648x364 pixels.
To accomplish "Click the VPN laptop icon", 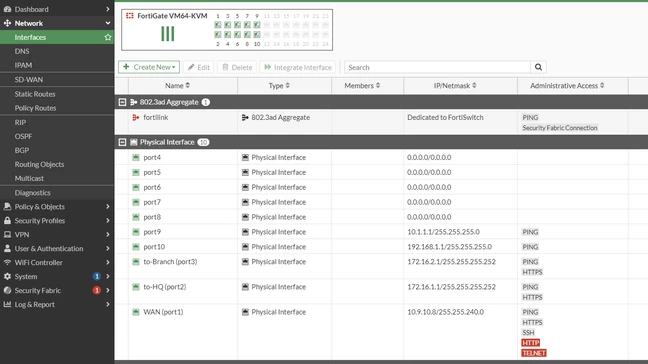I will pyautogui.click(x=7, y=235).
